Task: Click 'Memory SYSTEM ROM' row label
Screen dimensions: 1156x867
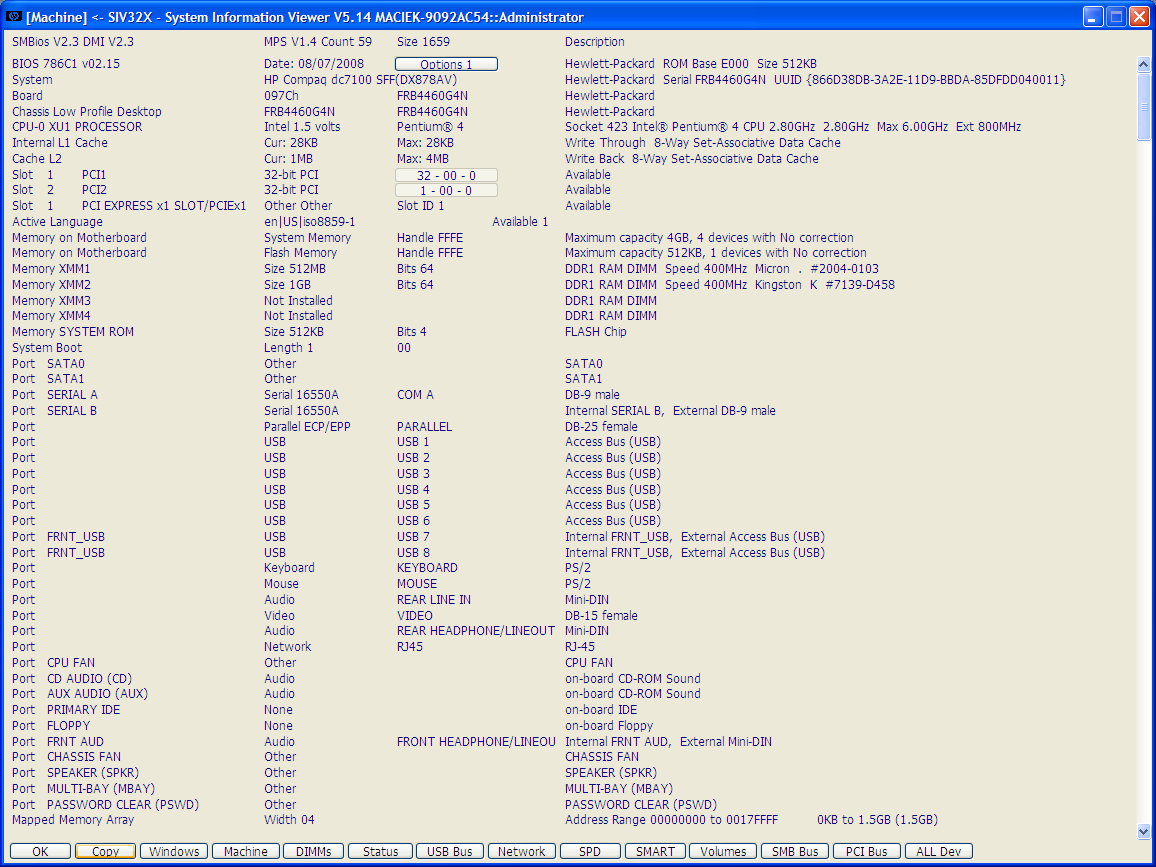Action: click(73, 332)
